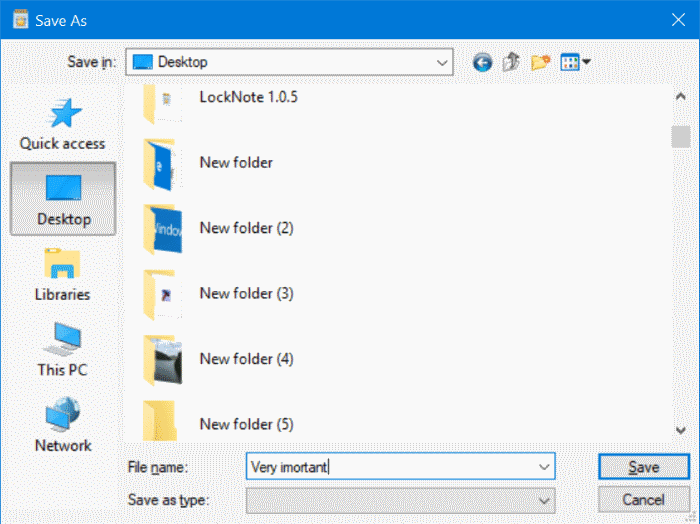Select Desktop in the places bar
Image resolution: width=700 pixels, height=524 pixels.
(x=63, y=199)
